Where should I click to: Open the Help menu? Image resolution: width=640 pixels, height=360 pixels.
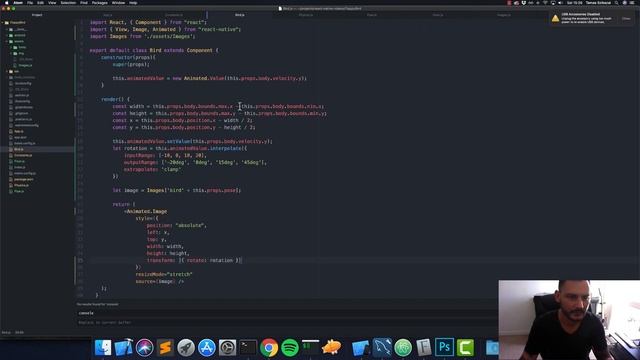coord(133,3)
